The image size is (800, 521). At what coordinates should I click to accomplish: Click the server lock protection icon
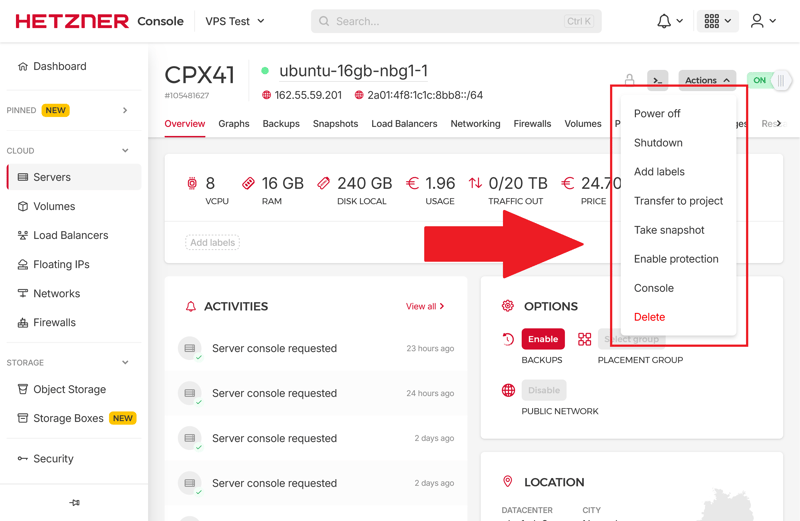pos(629,80)
